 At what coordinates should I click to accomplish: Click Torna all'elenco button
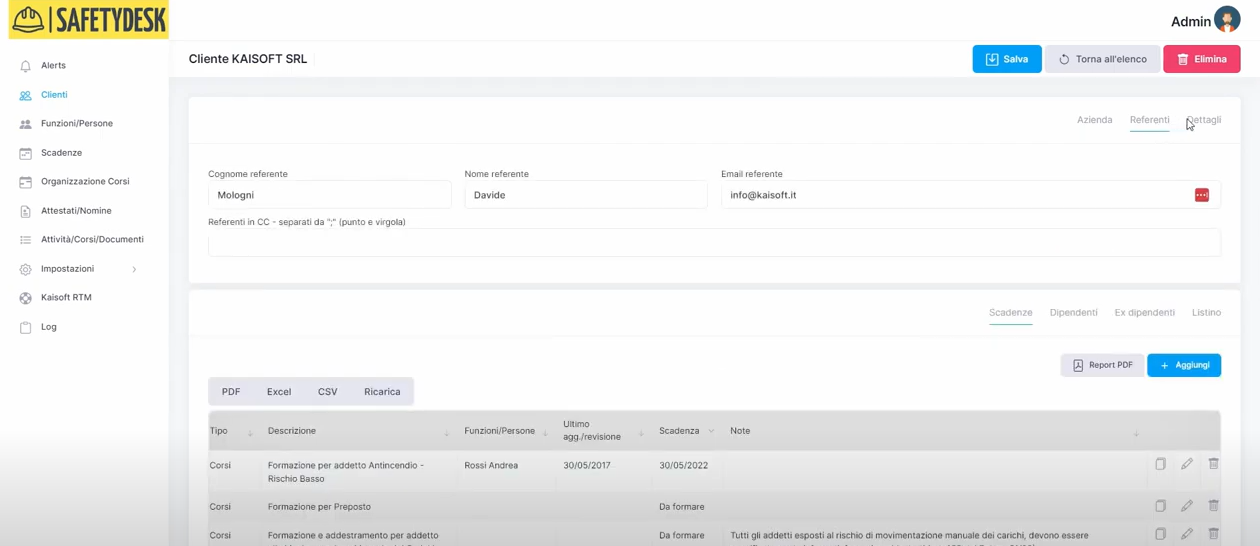[x=1103, y=59]
